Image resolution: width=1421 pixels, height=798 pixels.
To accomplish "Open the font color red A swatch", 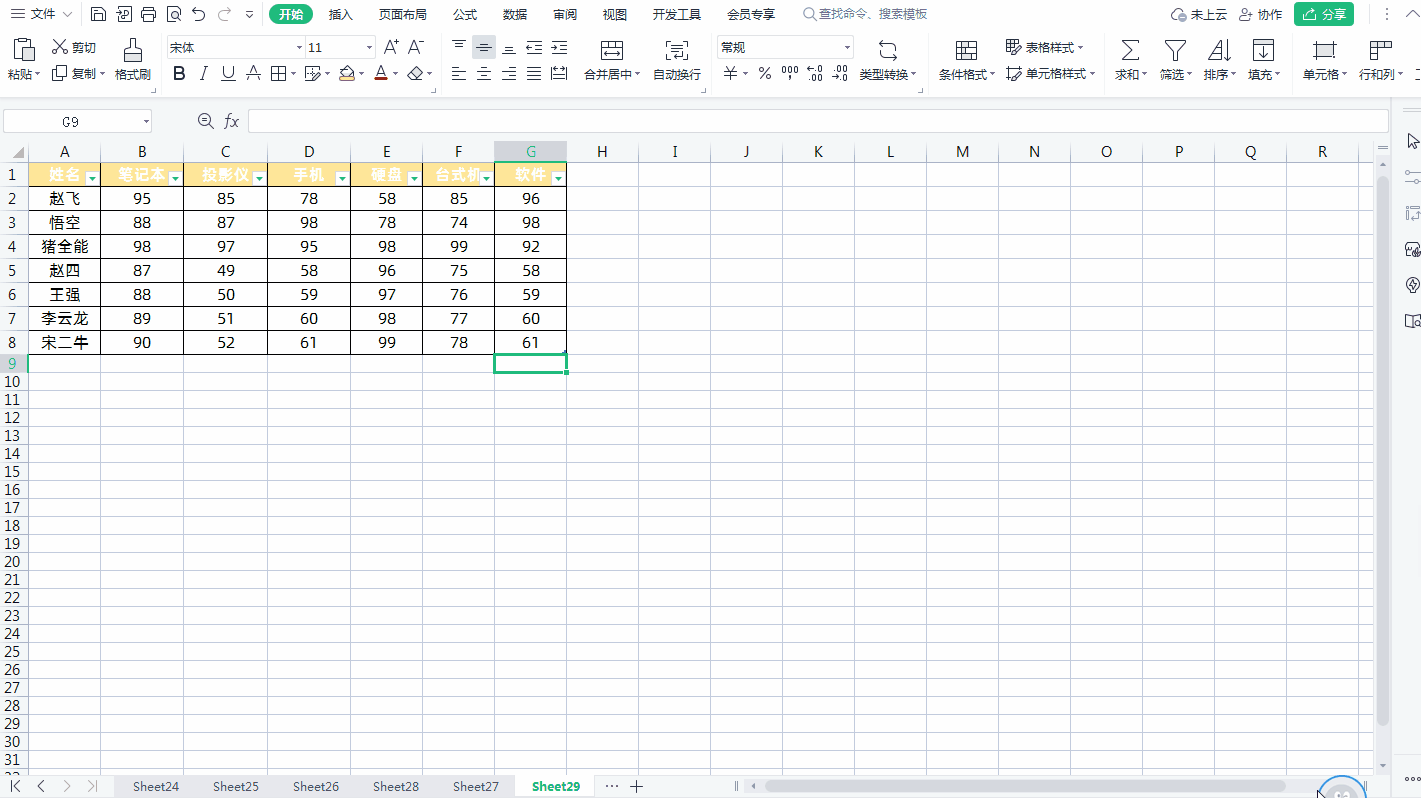I will (380, 73).
